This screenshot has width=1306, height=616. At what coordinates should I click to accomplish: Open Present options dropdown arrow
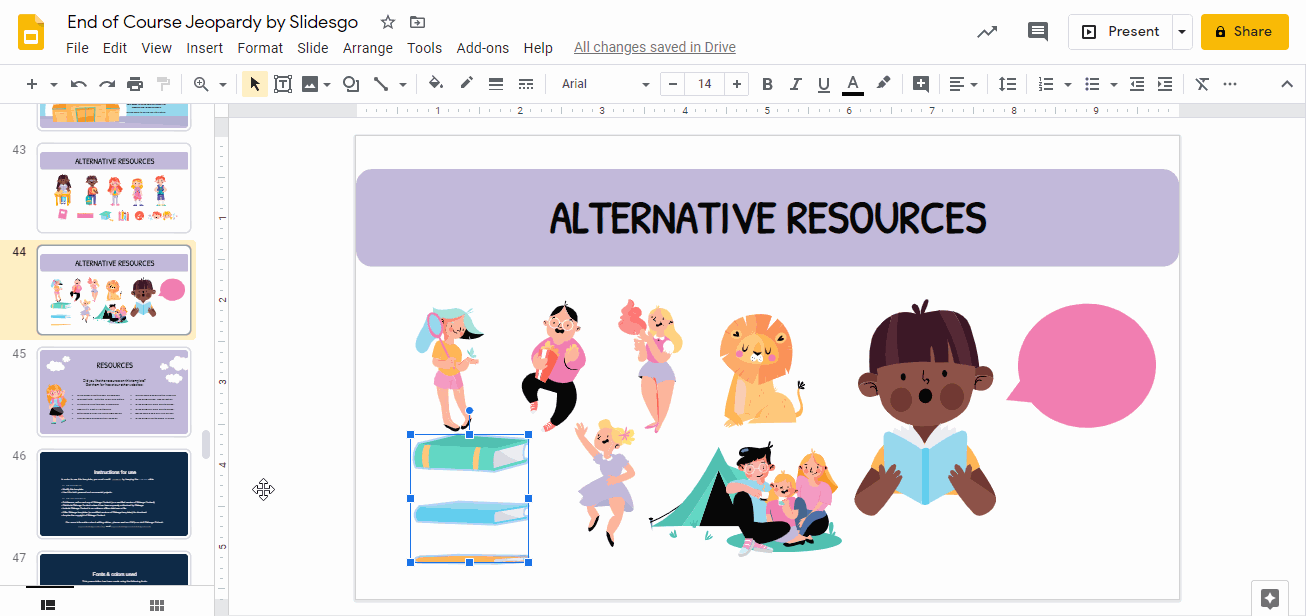point(1182,31)
